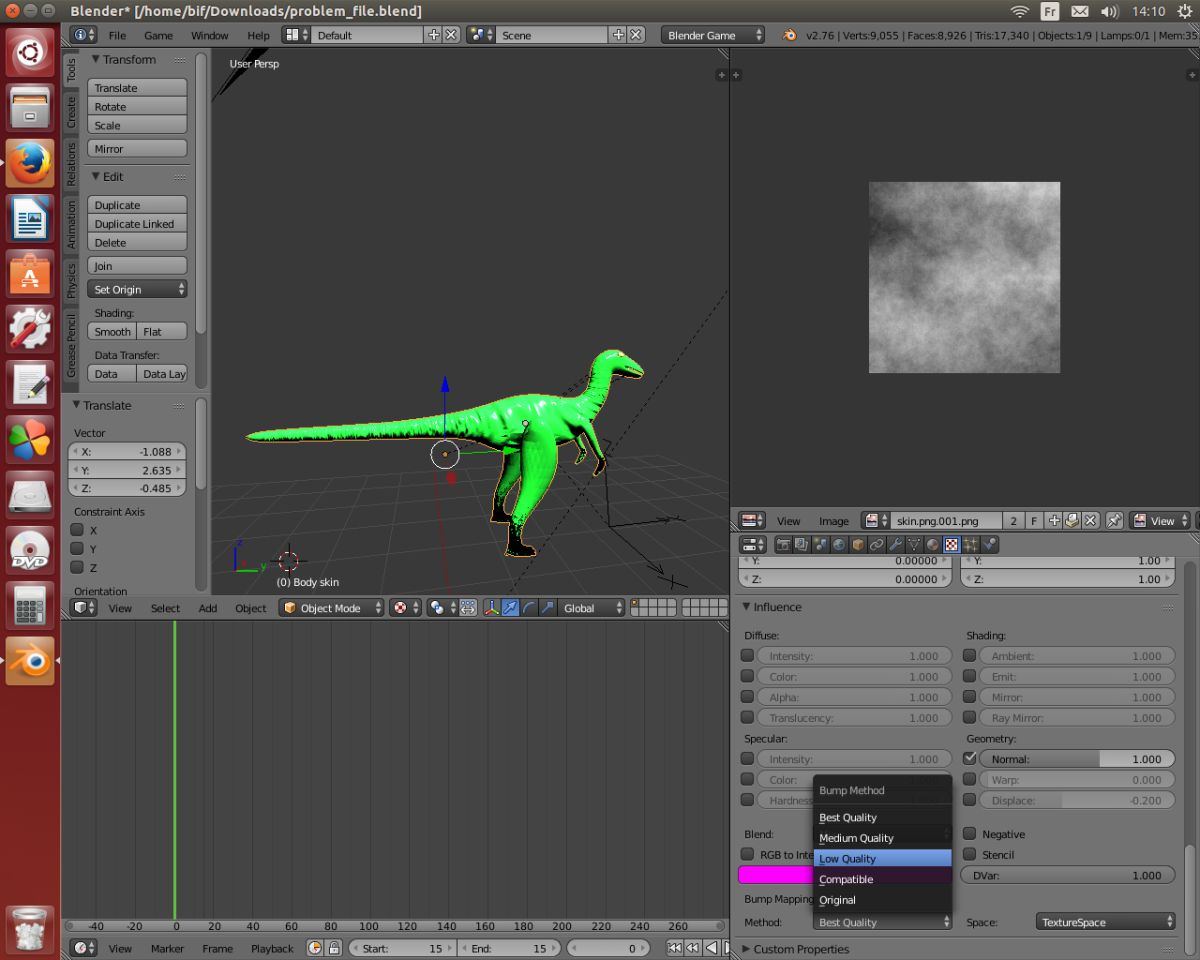Open the TextureSpace space dropdown
Viewport: 1200px width, 960px height.
coord(1105,922)
